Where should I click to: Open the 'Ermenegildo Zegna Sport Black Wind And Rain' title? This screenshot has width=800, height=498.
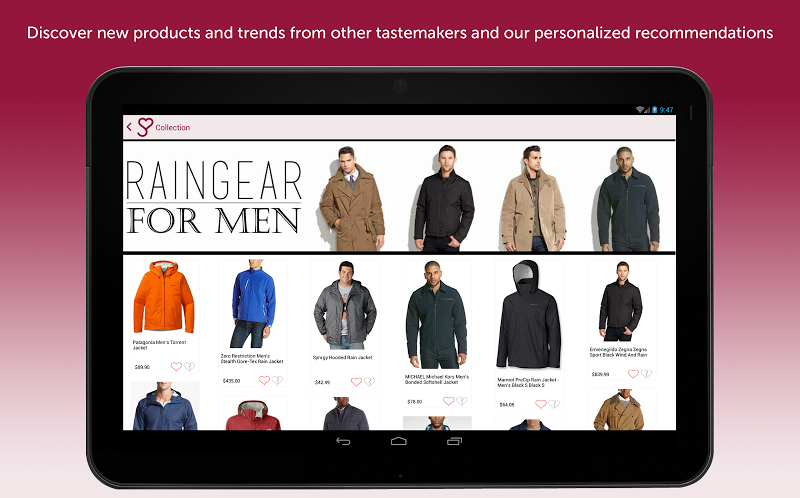(618, 352)
